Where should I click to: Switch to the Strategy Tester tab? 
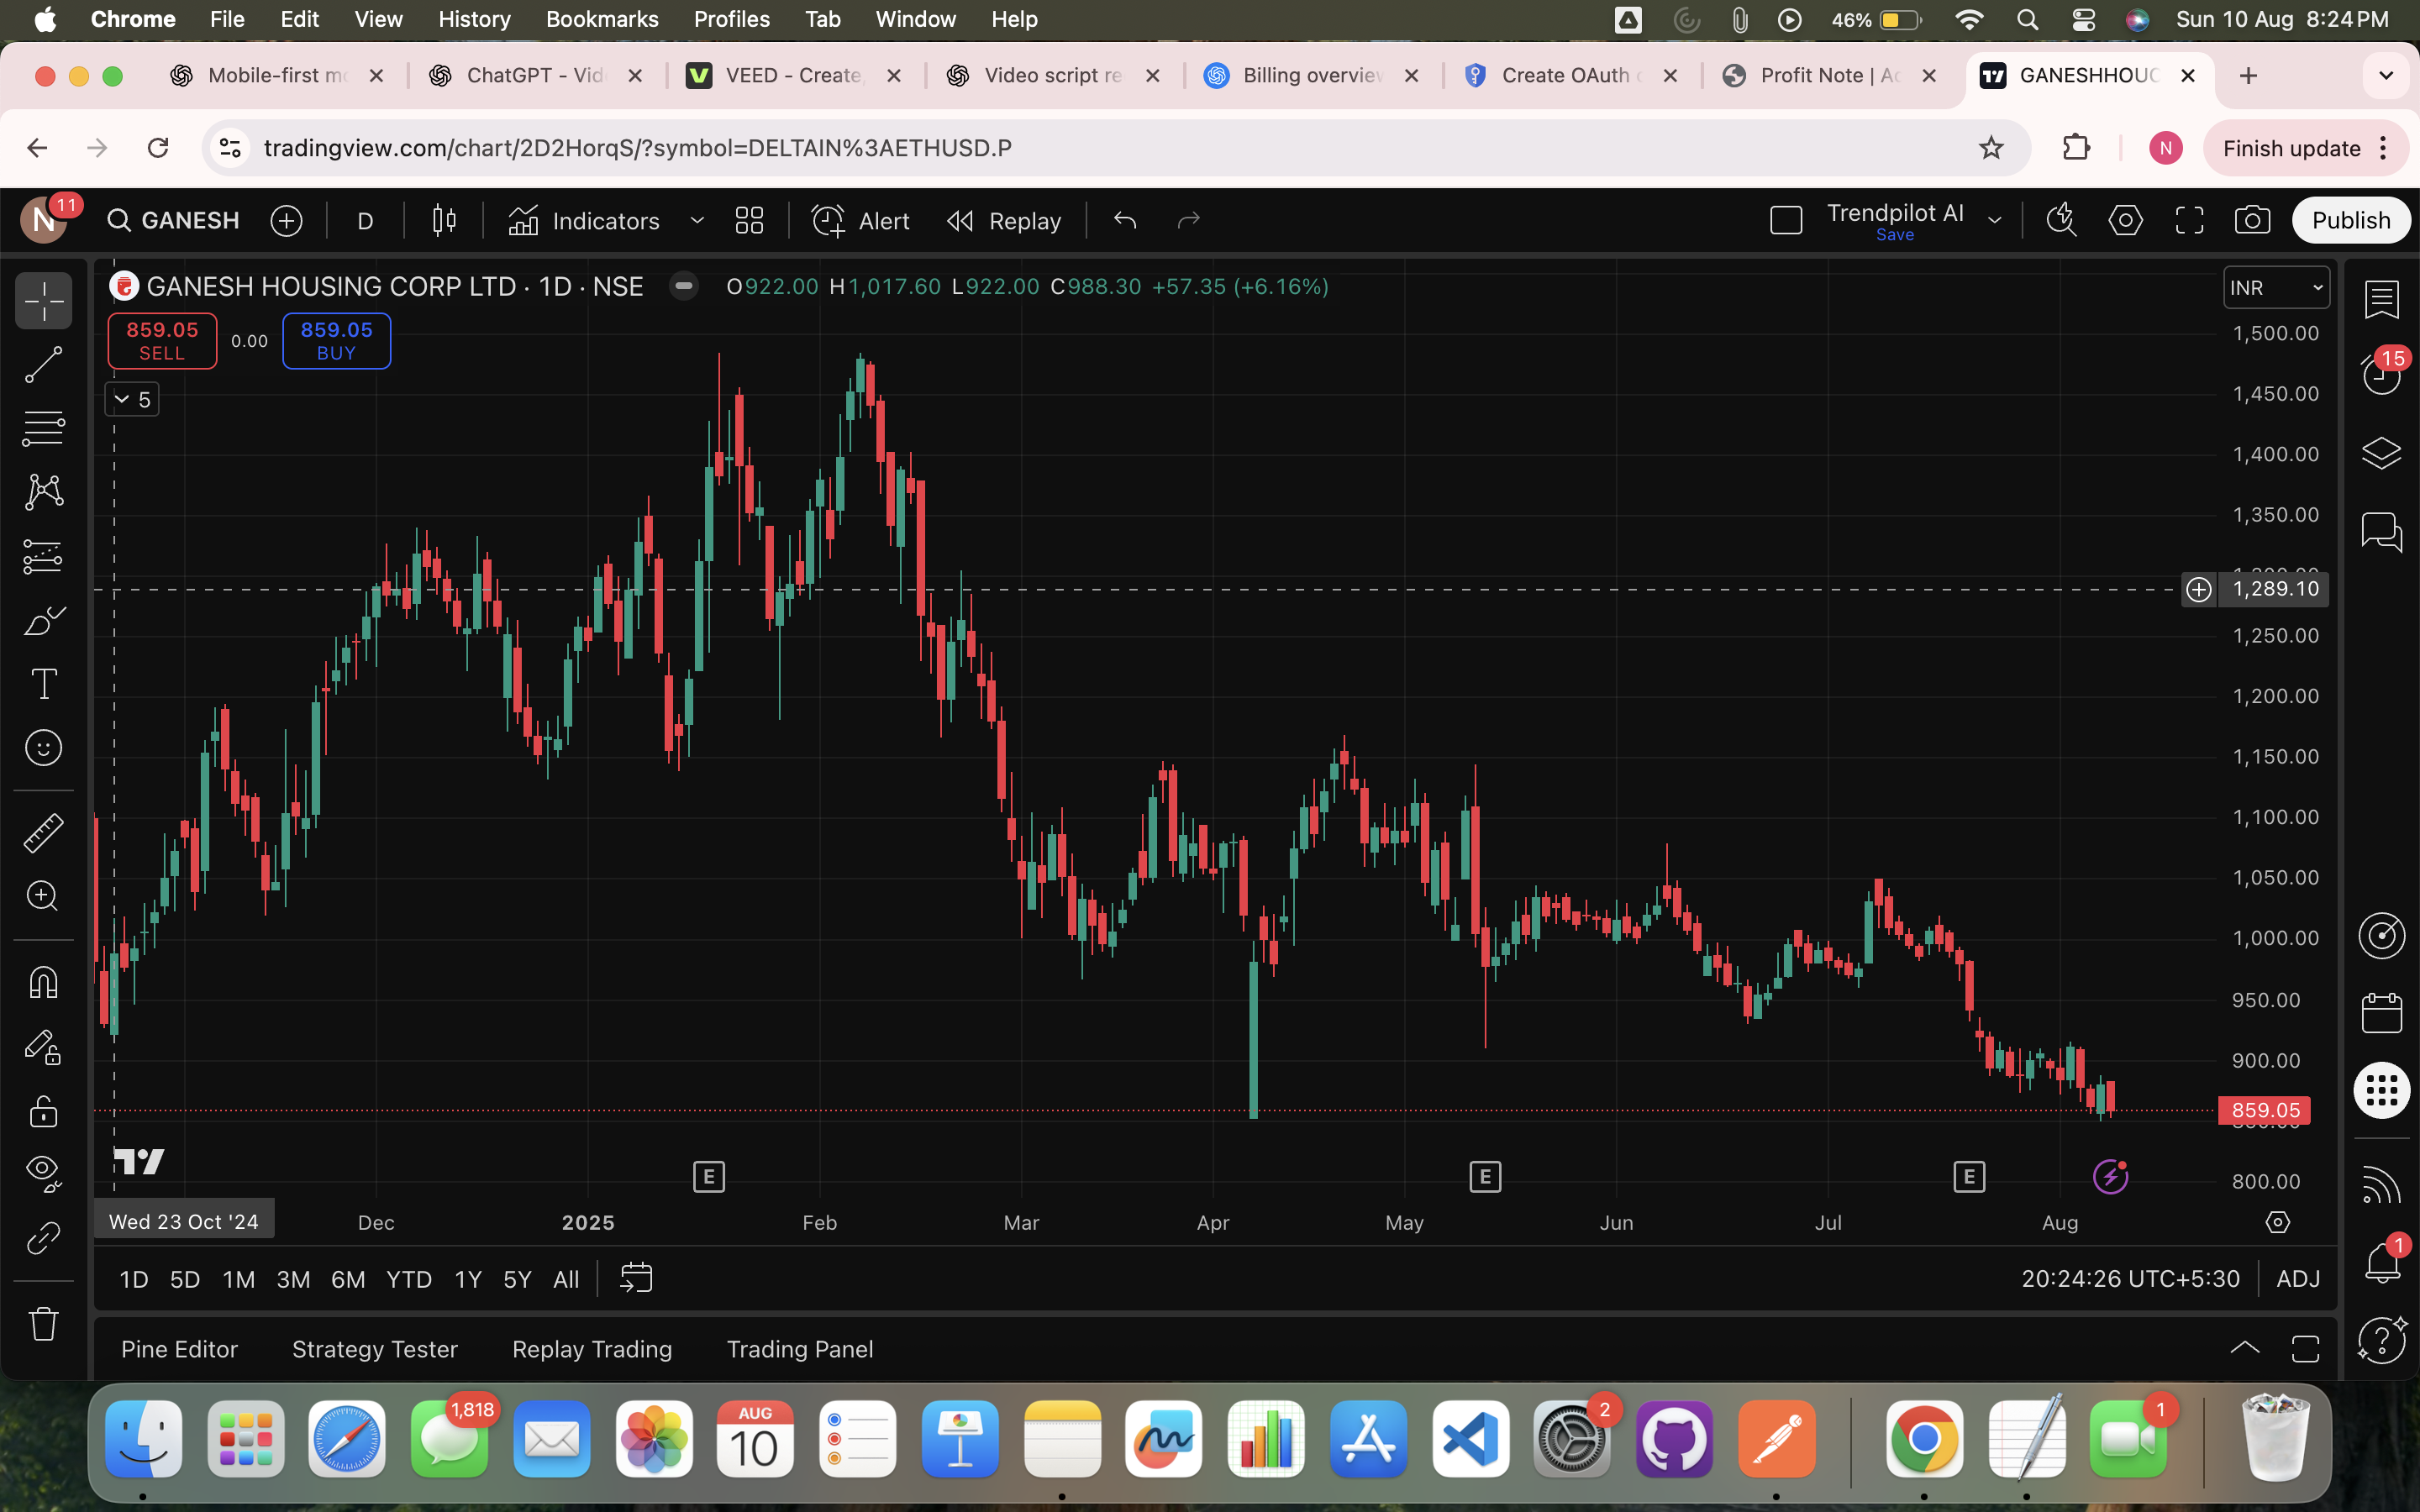374,1349
